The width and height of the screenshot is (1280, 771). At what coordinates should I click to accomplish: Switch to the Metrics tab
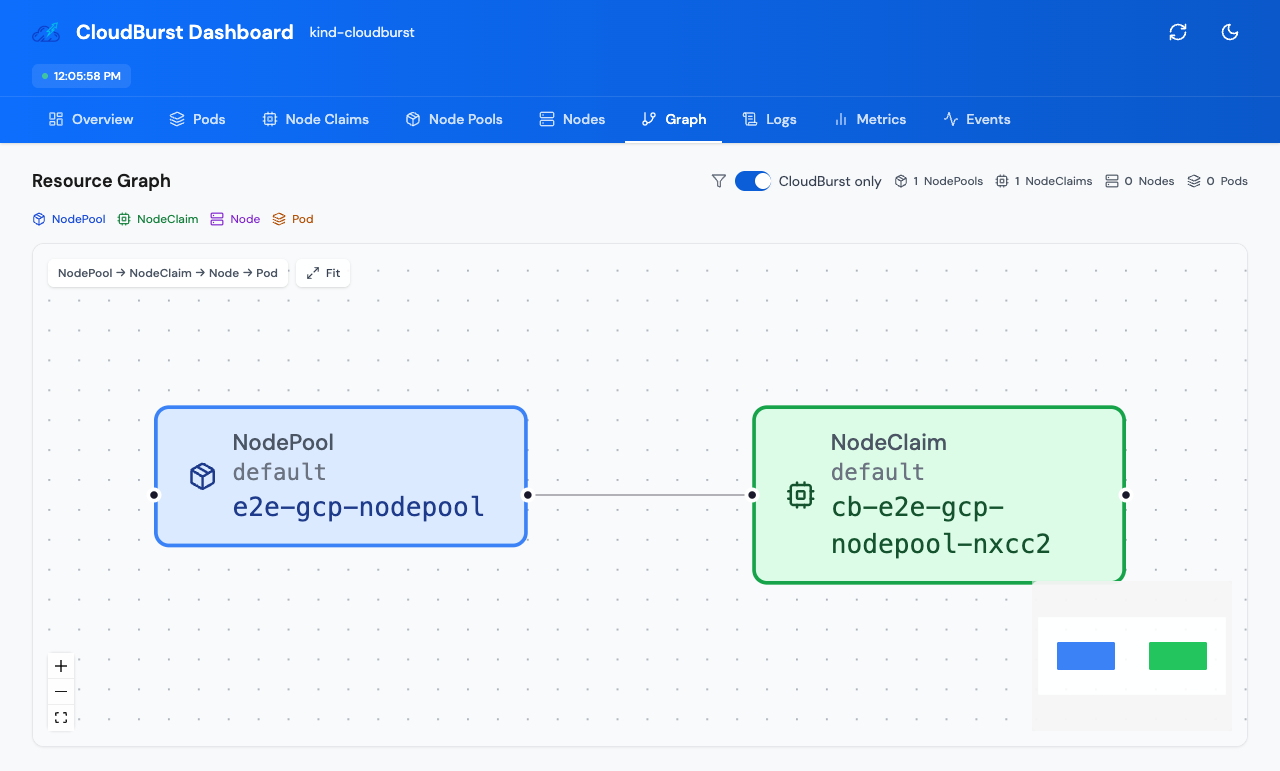pyautogui.click(x=870, y=119)
